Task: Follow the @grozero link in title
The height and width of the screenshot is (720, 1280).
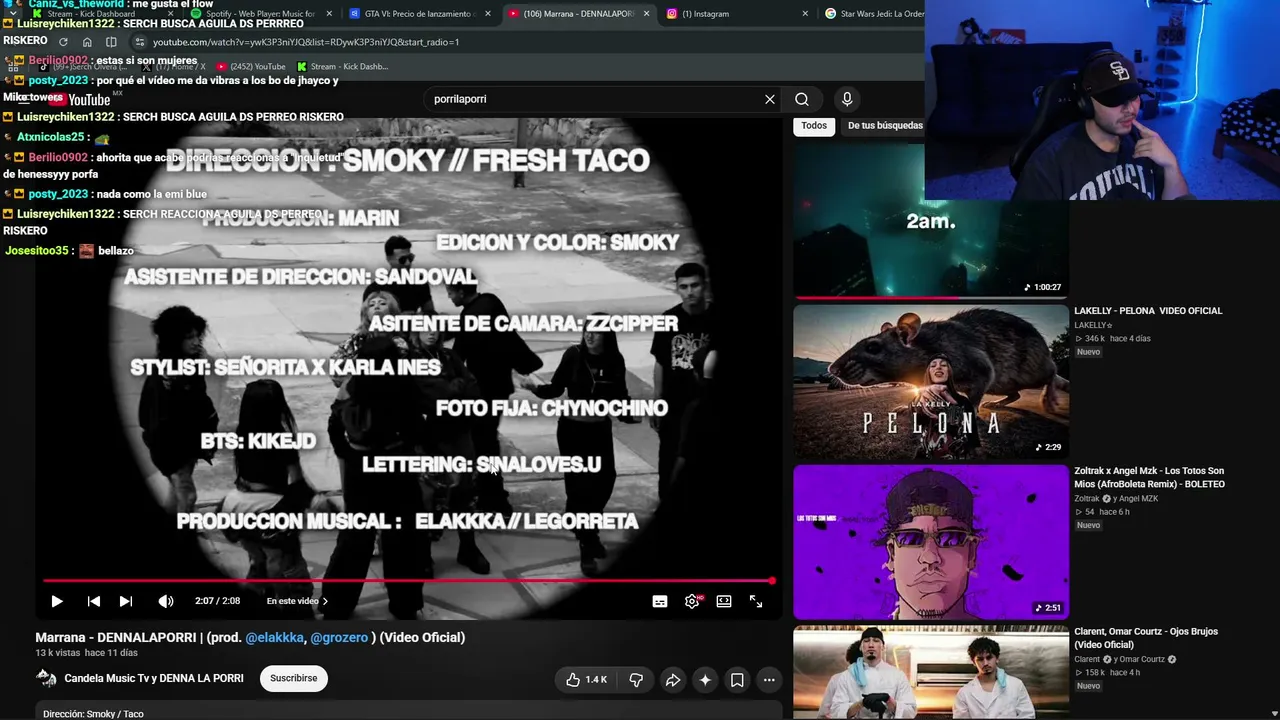Action: click(339, 637)
